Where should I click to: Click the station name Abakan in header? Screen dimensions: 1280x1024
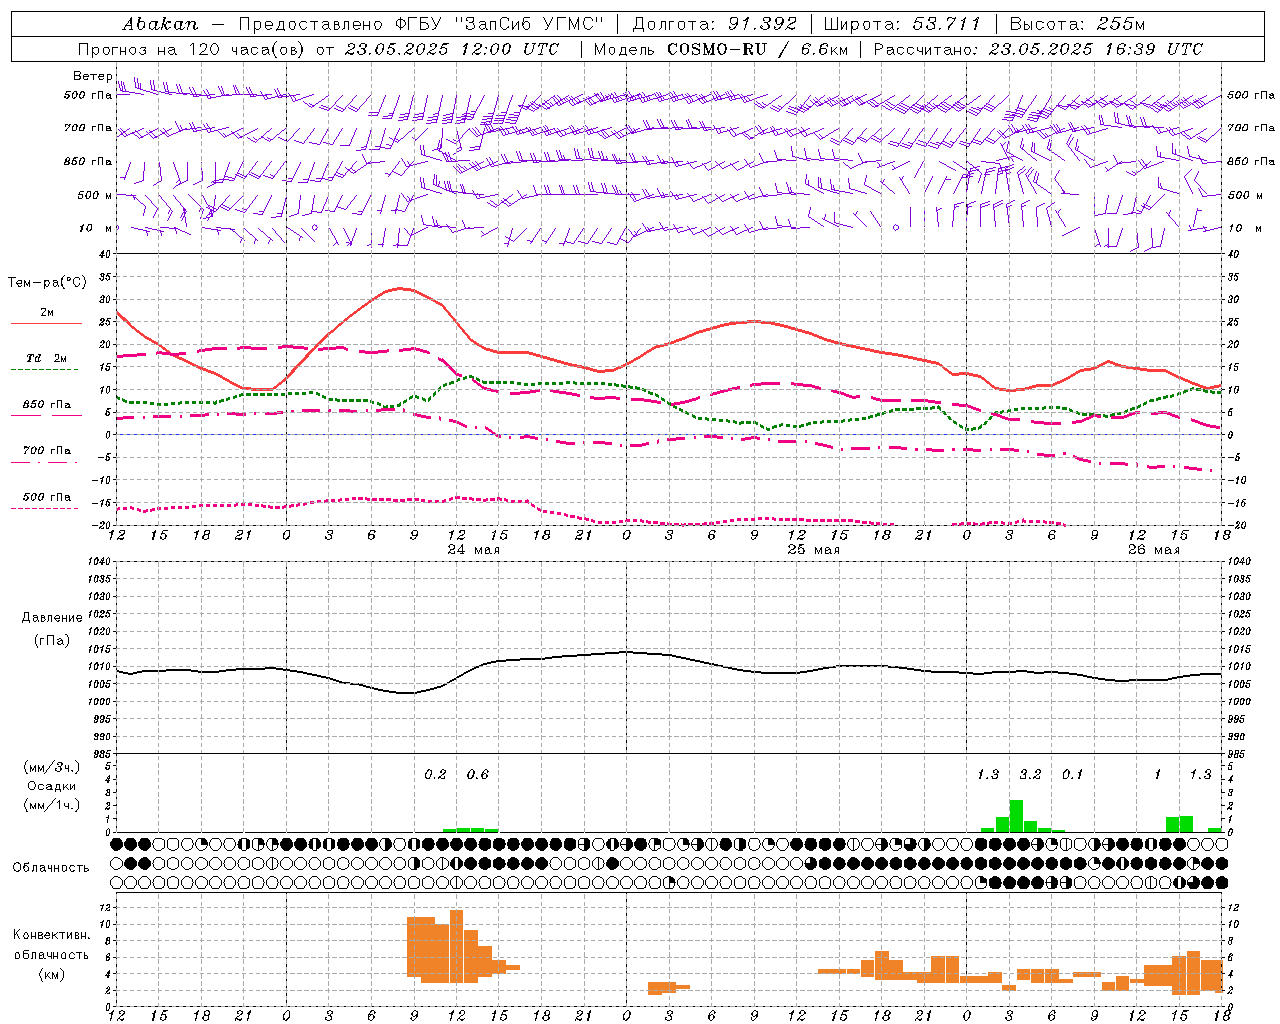(161, 24)
